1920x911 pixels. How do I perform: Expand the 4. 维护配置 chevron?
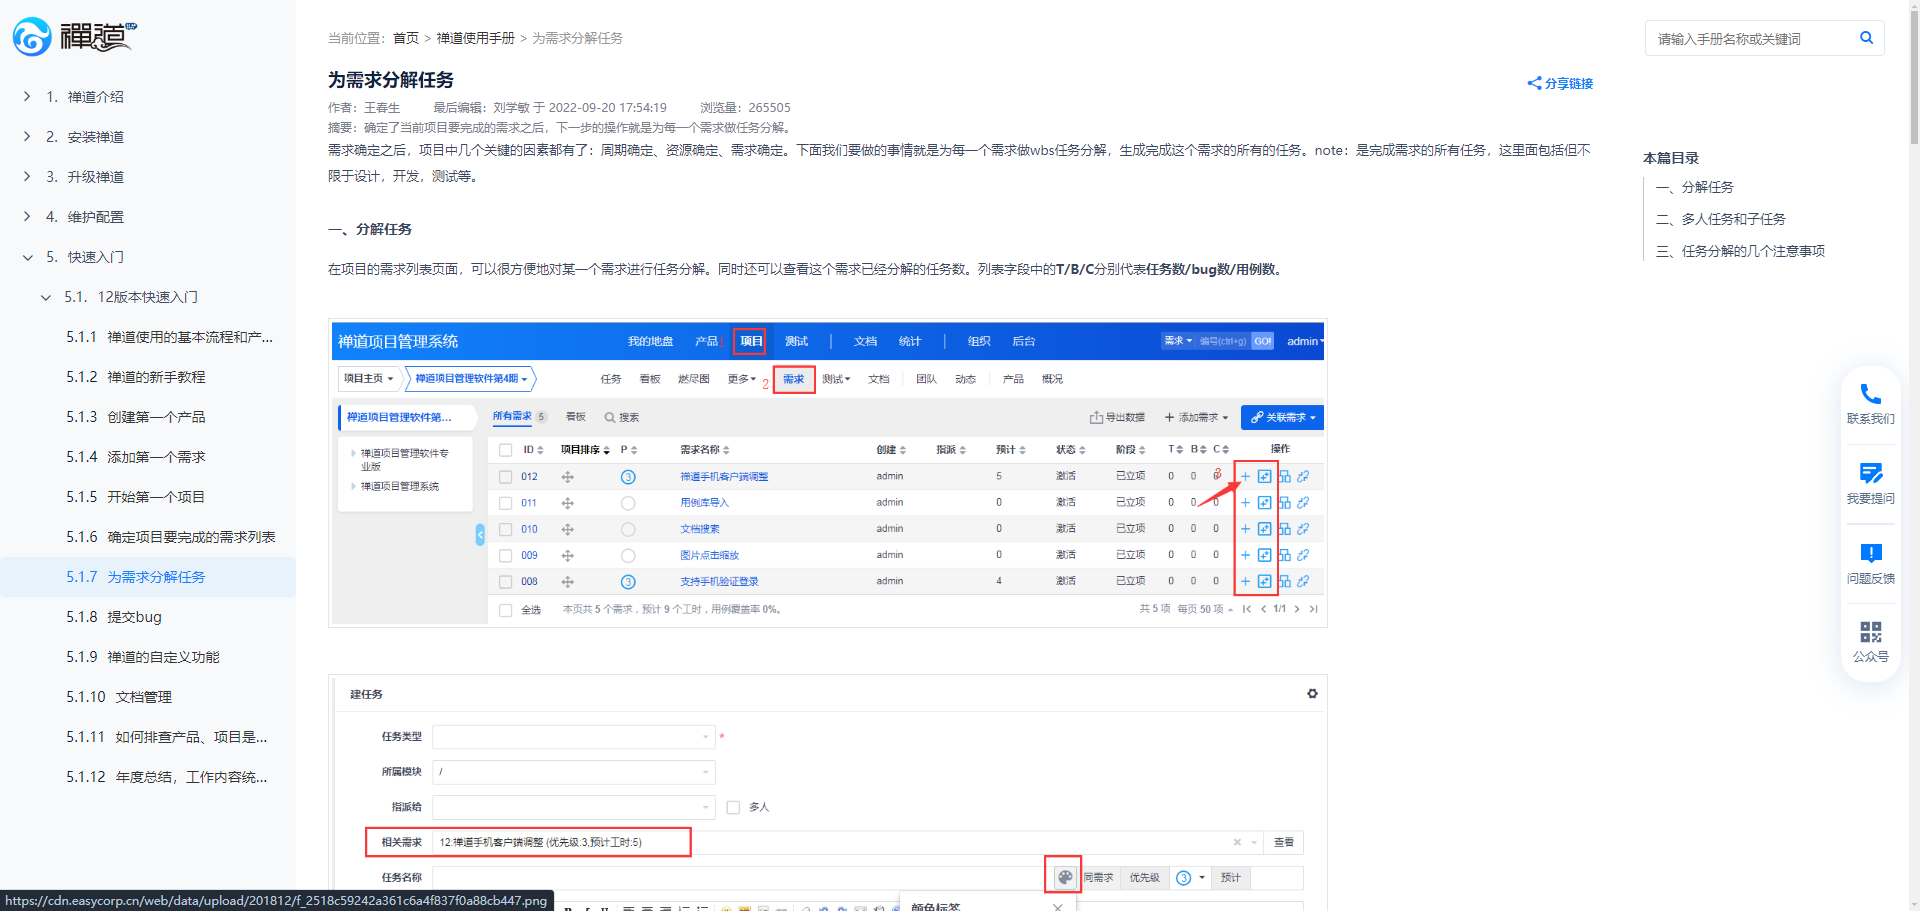coord(27,216)
